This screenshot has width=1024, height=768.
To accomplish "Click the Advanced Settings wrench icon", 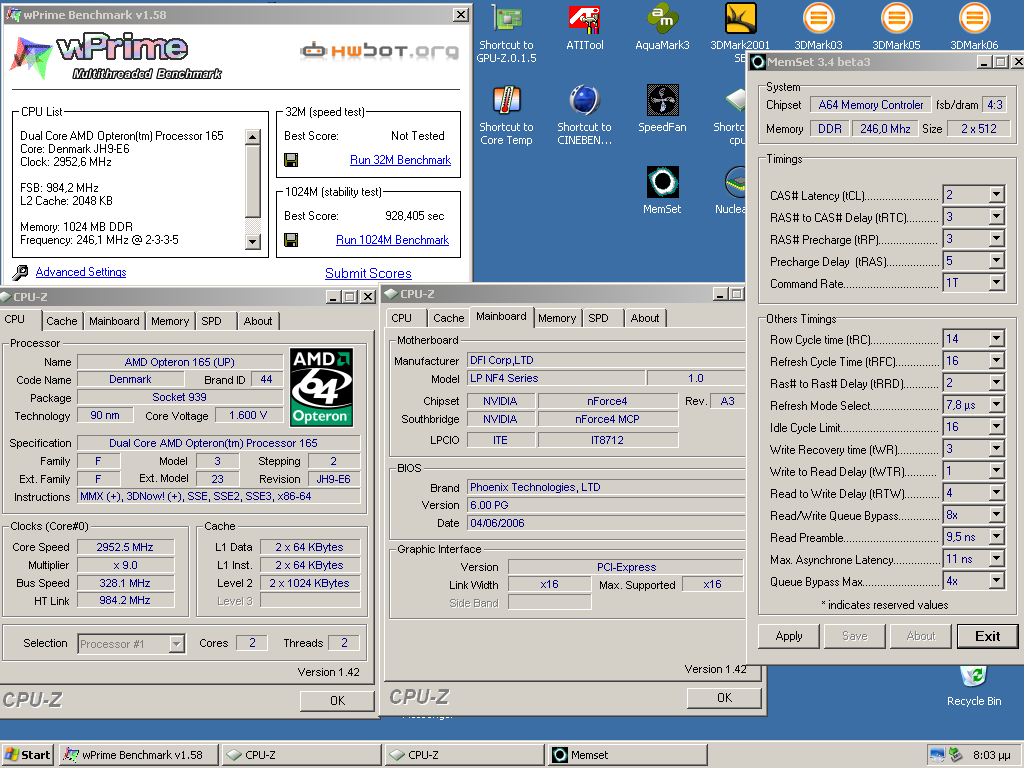I will (x=21, y=272).
